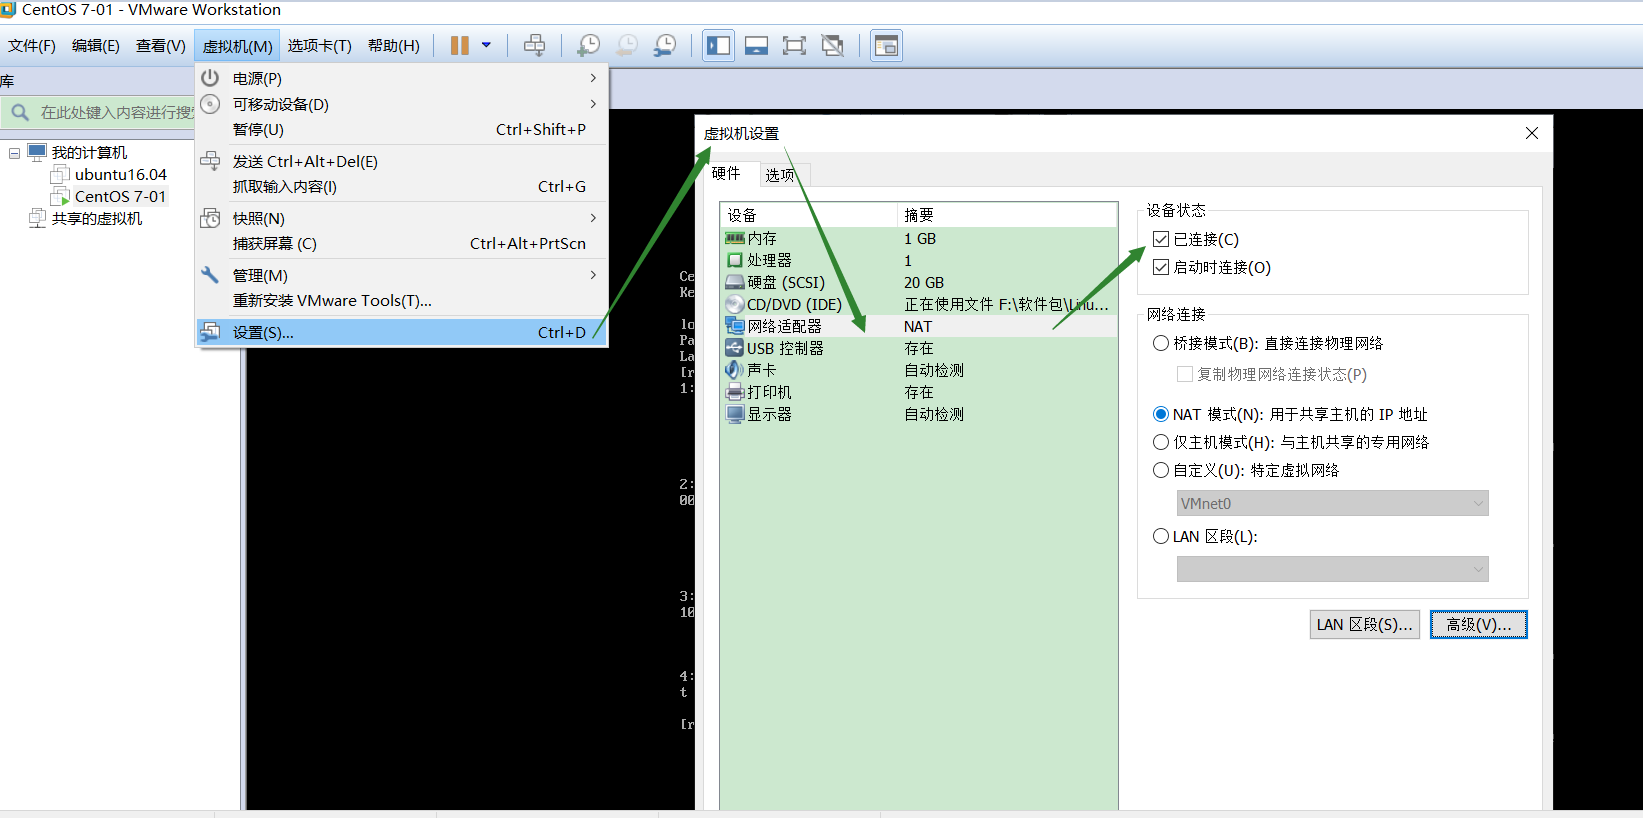The image size is (1643, 818).
Task: Click the USB 控制器 device icon
Action: (735, 348)
